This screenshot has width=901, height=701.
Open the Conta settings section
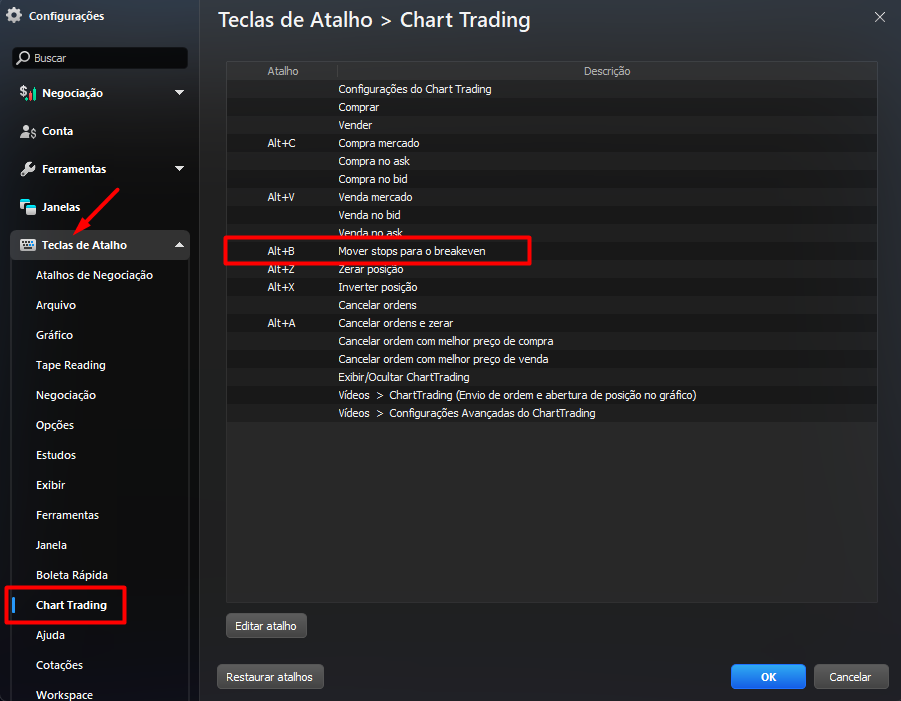click(x=100, y=131)
